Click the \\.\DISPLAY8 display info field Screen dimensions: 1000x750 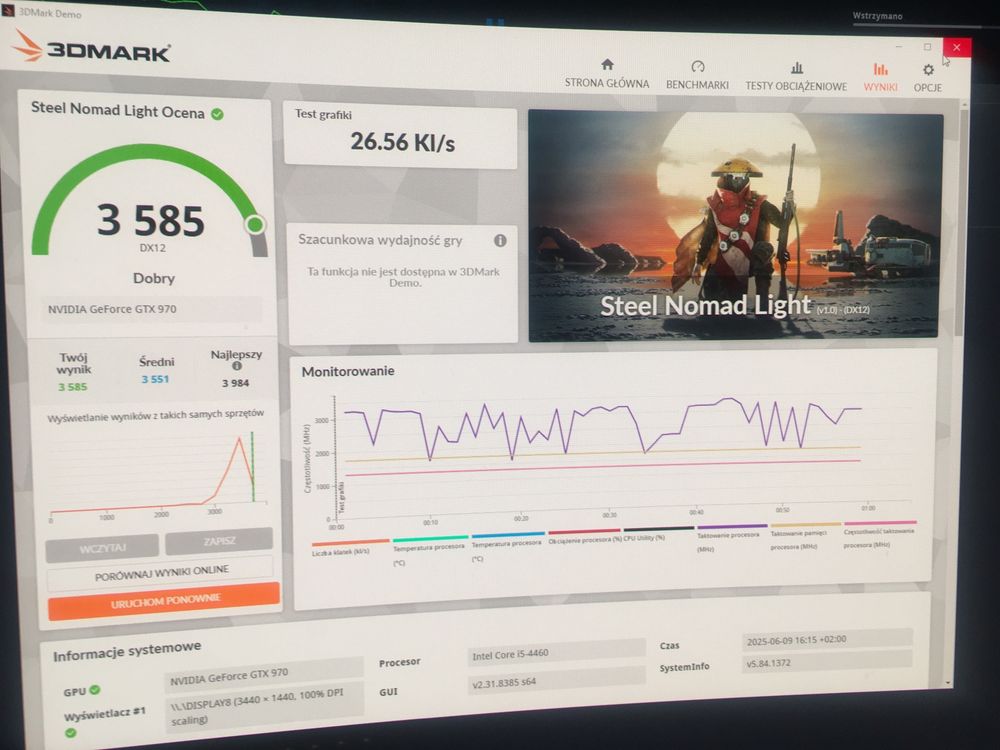point(265,707)
